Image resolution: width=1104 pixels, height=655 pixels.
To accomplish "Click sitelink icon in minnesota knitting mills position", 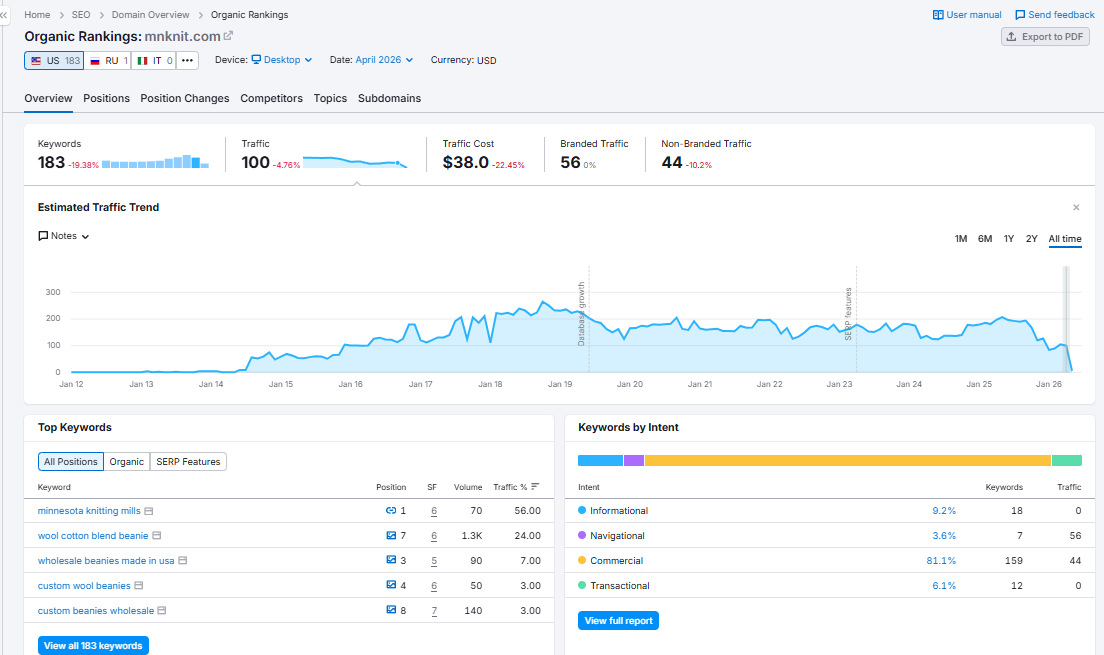I will (x=391, y=511).
